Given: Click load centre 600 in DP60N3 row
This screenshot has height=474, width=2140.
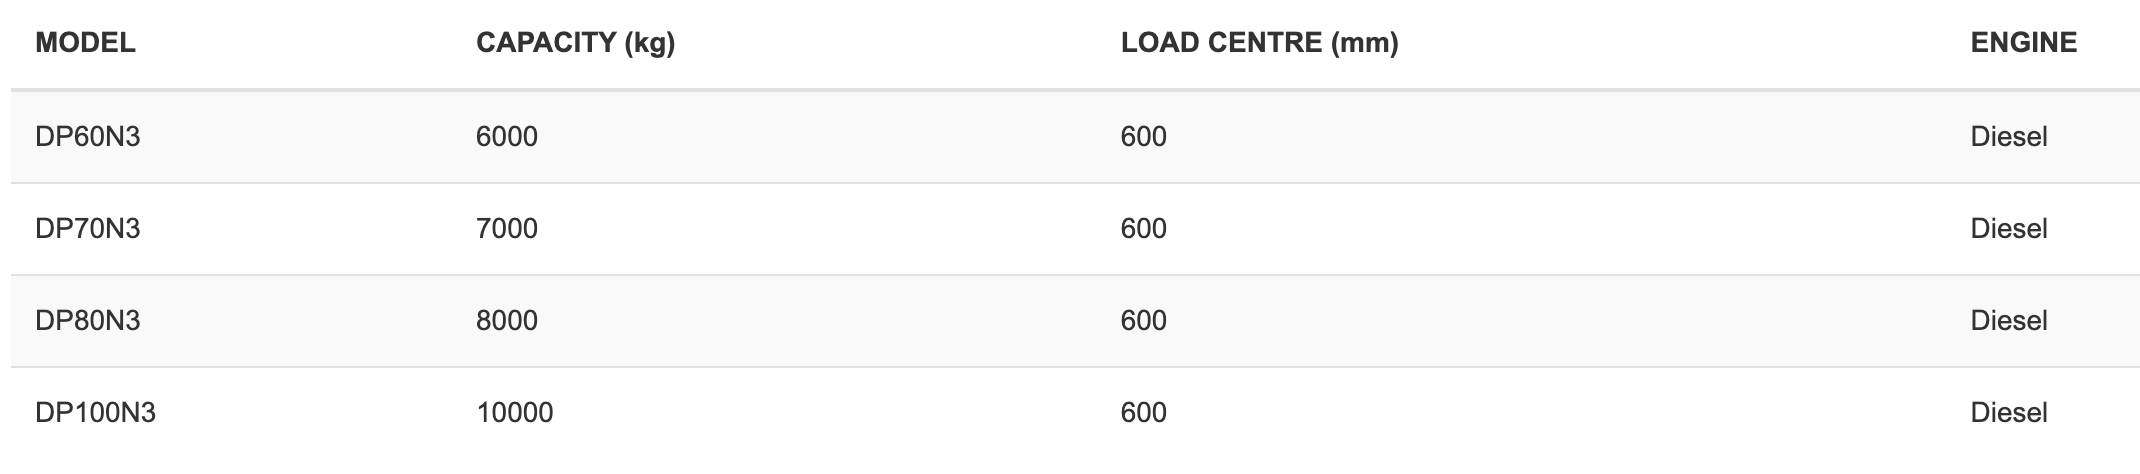Looking at the screenshot, I should click(1144, 137).
